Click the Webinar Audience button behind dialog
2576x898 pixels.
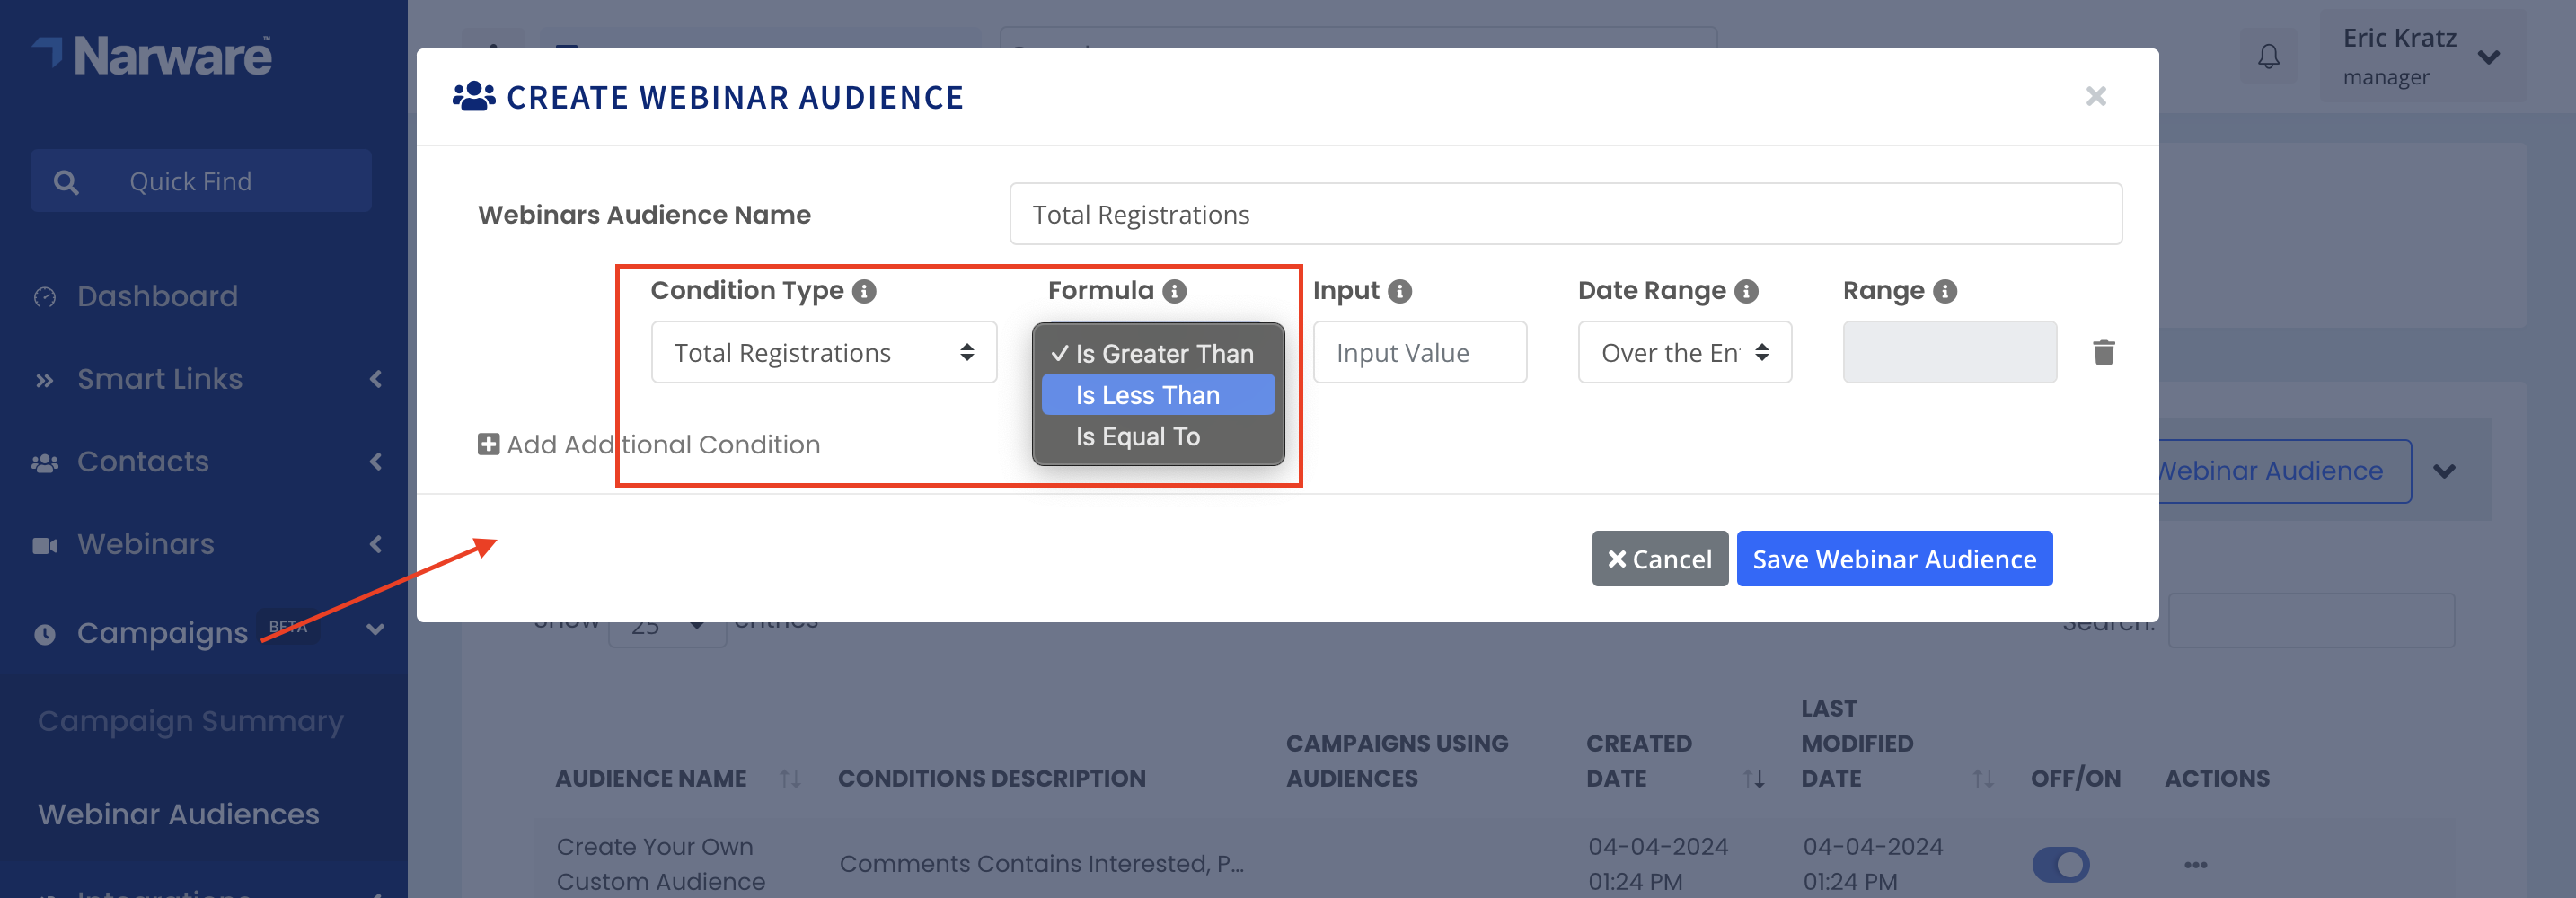[2284, 471]
